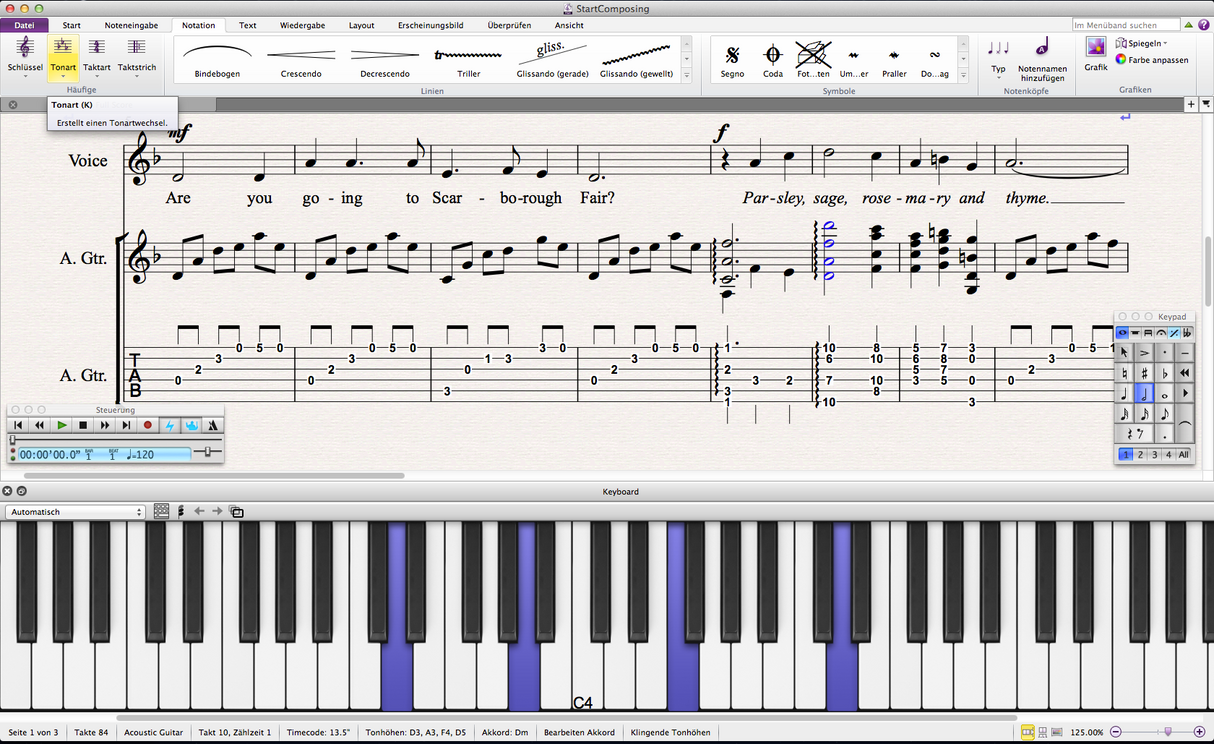Screen dimensions: 1214x744
Task: Toggle Live Tempo lightning button
Action: point(170,425)
